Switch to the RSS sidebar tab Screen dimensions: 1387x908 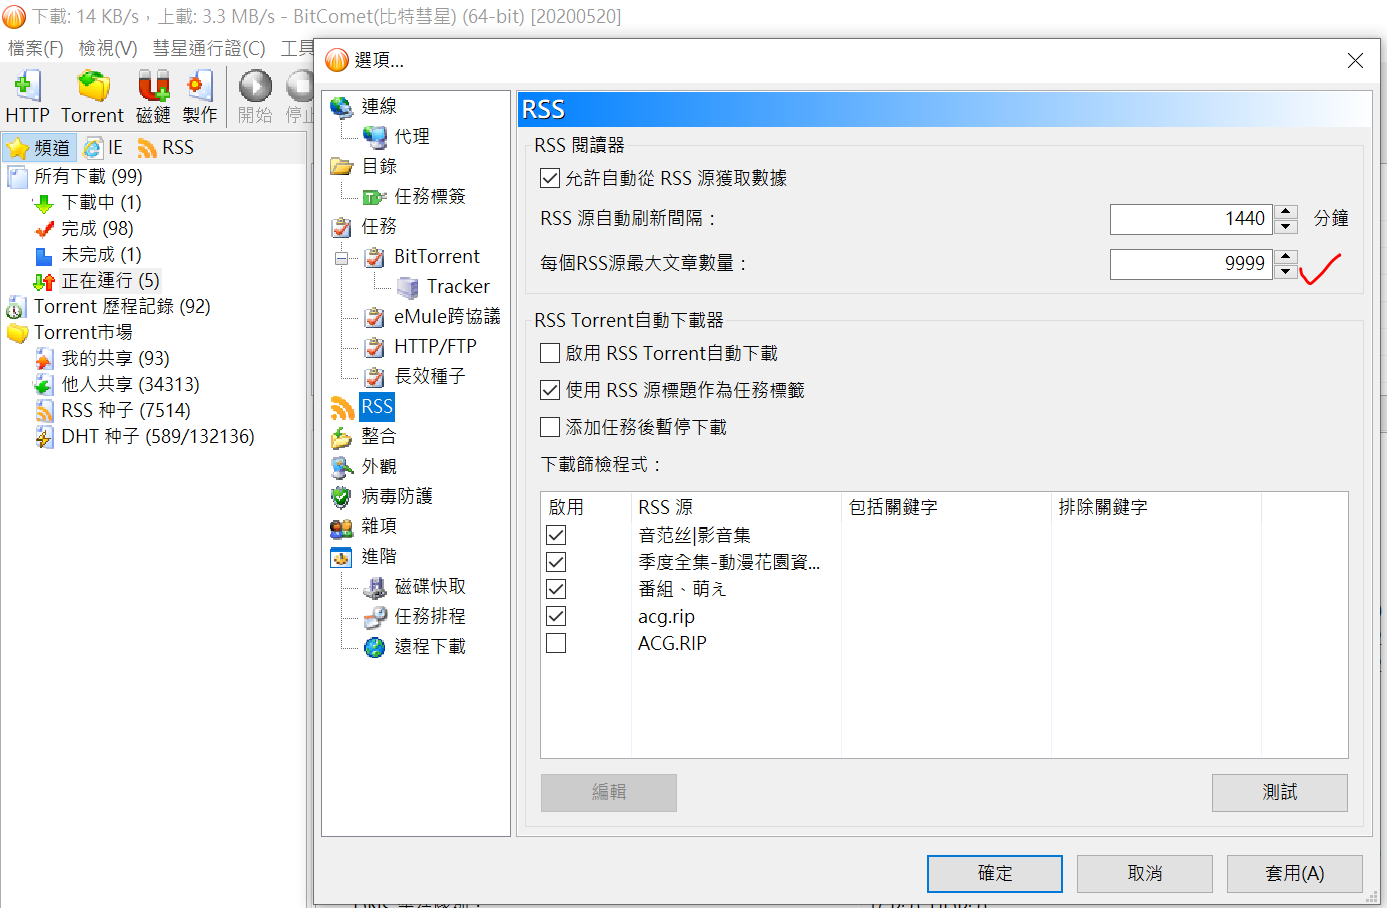tap(166, 148)
